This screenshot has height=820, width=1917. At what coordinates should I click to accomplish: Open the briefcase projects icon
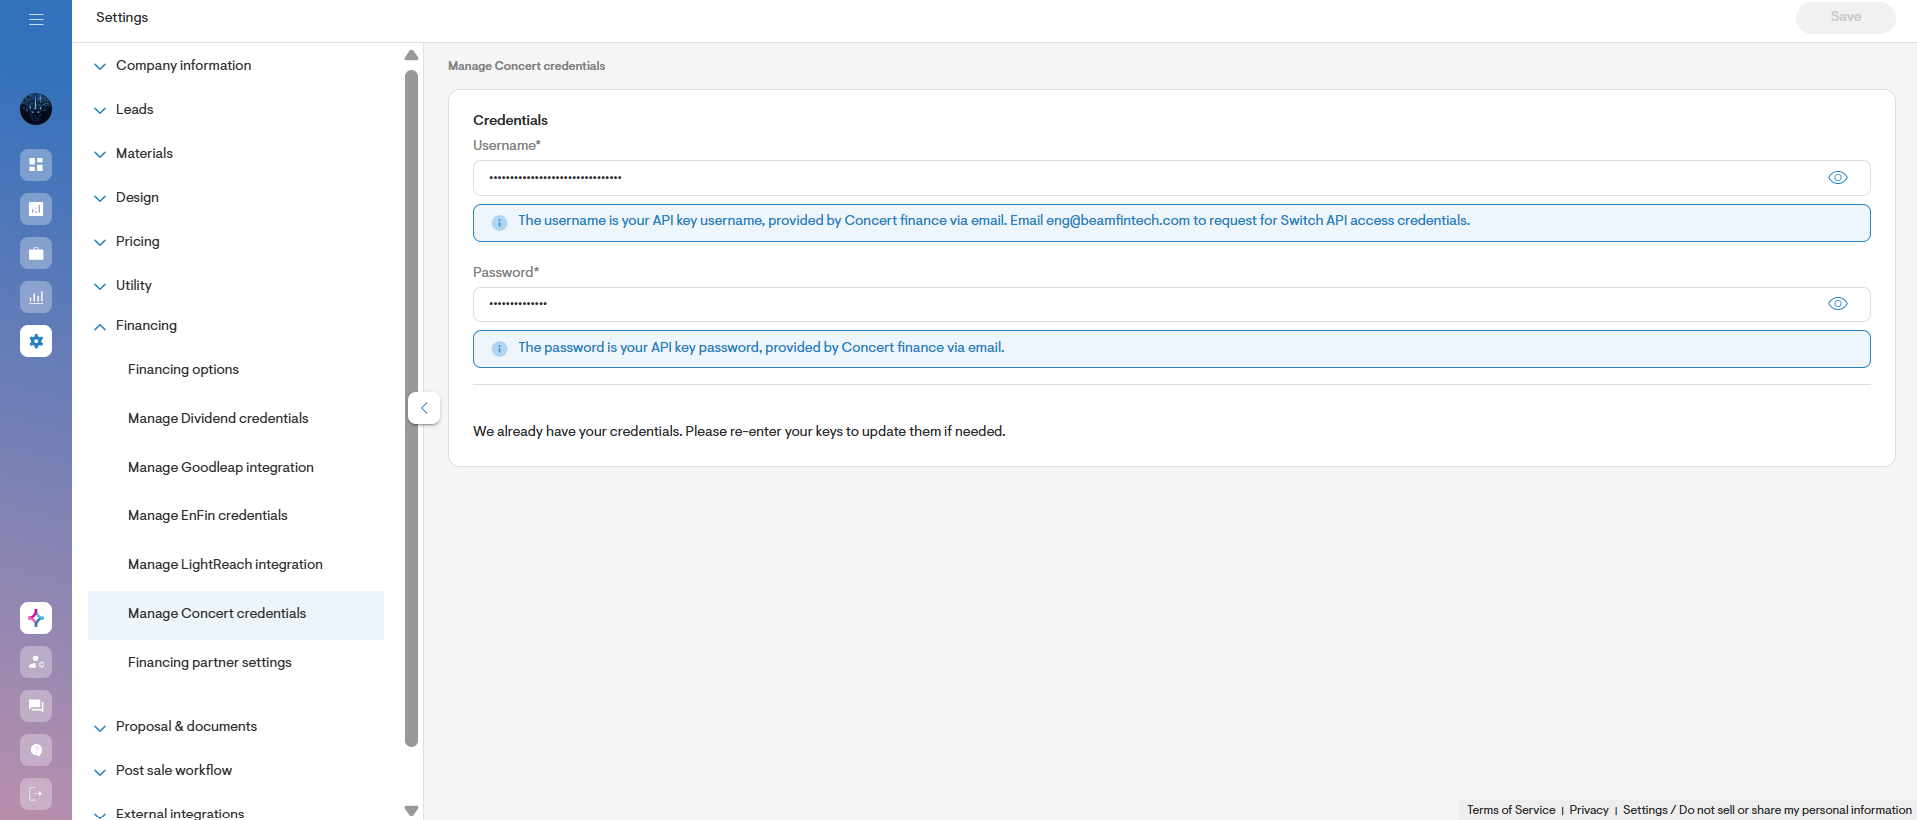(x=36, y=253)
